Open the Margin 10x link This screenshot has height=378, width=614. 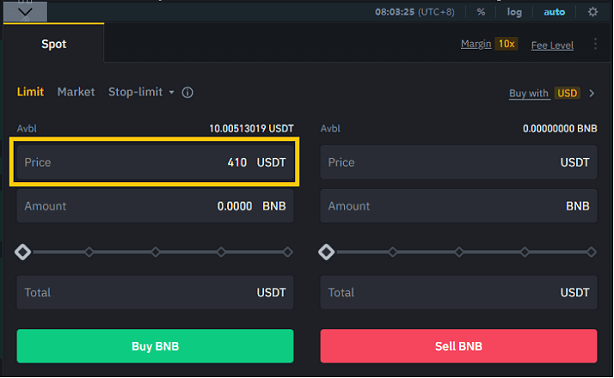pyautogui.click(x=489, y=44)
